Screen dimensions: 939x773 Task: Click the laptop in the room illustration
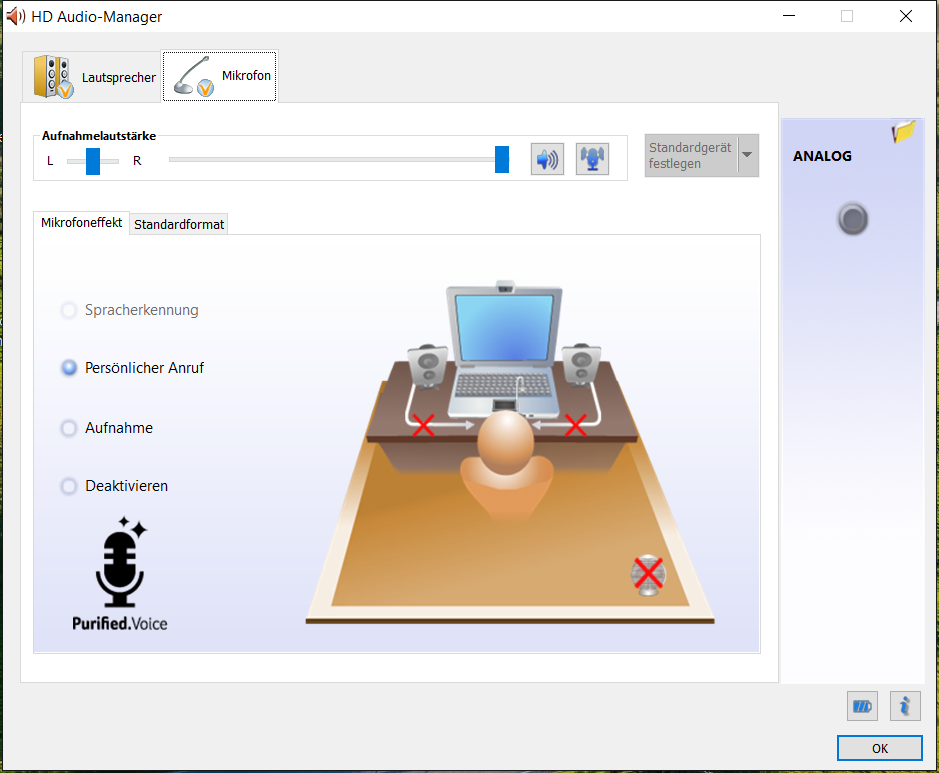pos(504,347)
